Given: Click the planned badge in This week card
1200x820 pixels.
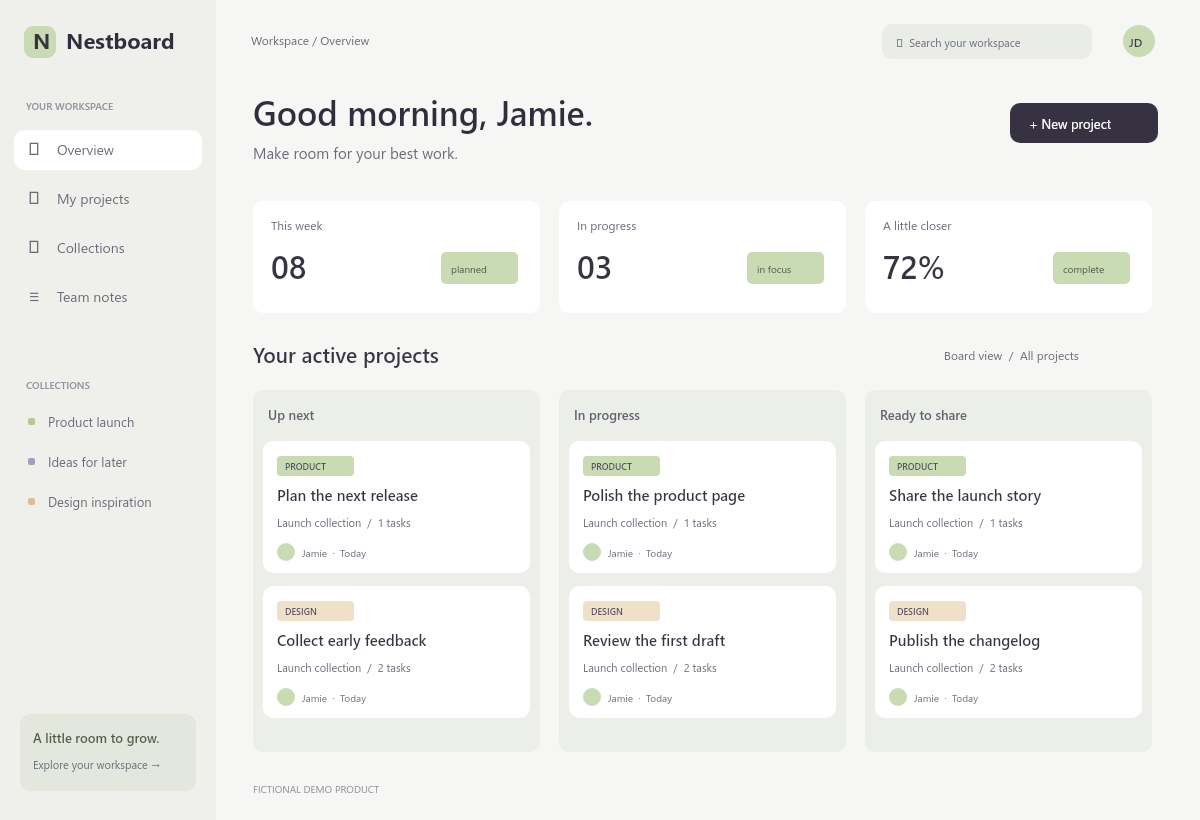Looking at the screenshot, I should click(x=479, y=268).
